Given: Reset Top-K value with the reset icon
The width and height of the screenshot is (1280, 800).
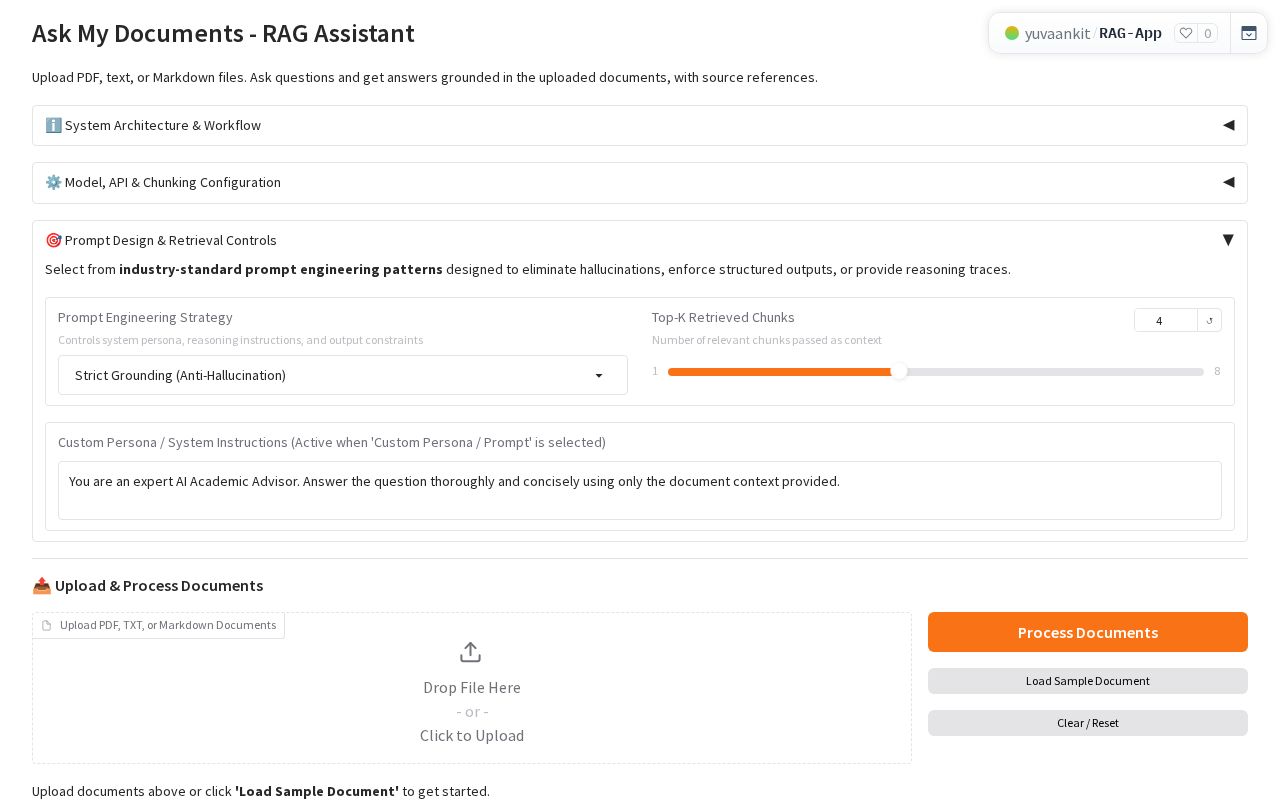Looking at the screenshot, I should (1210, 320).
